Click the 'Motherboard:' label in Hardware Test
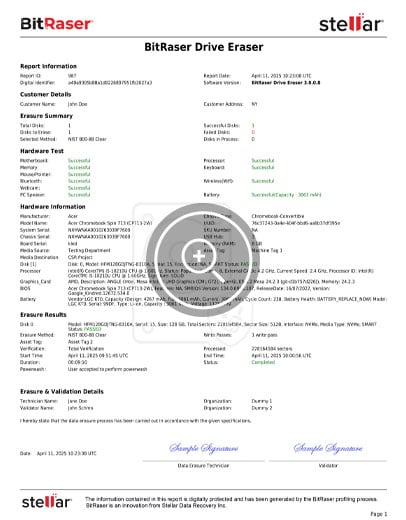This screenshot has height=520, width=406. (34, 161)
